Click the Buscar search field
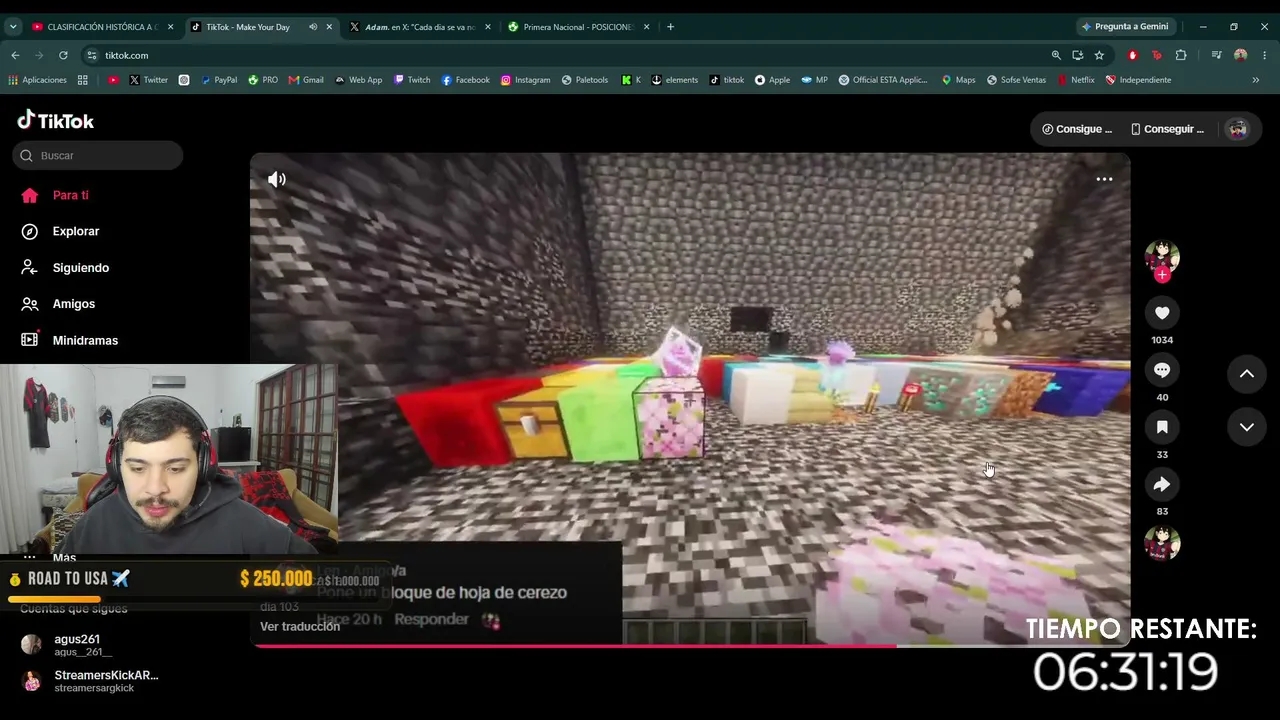The height and width of the screenshot is (720, 1280). [98, 155]
